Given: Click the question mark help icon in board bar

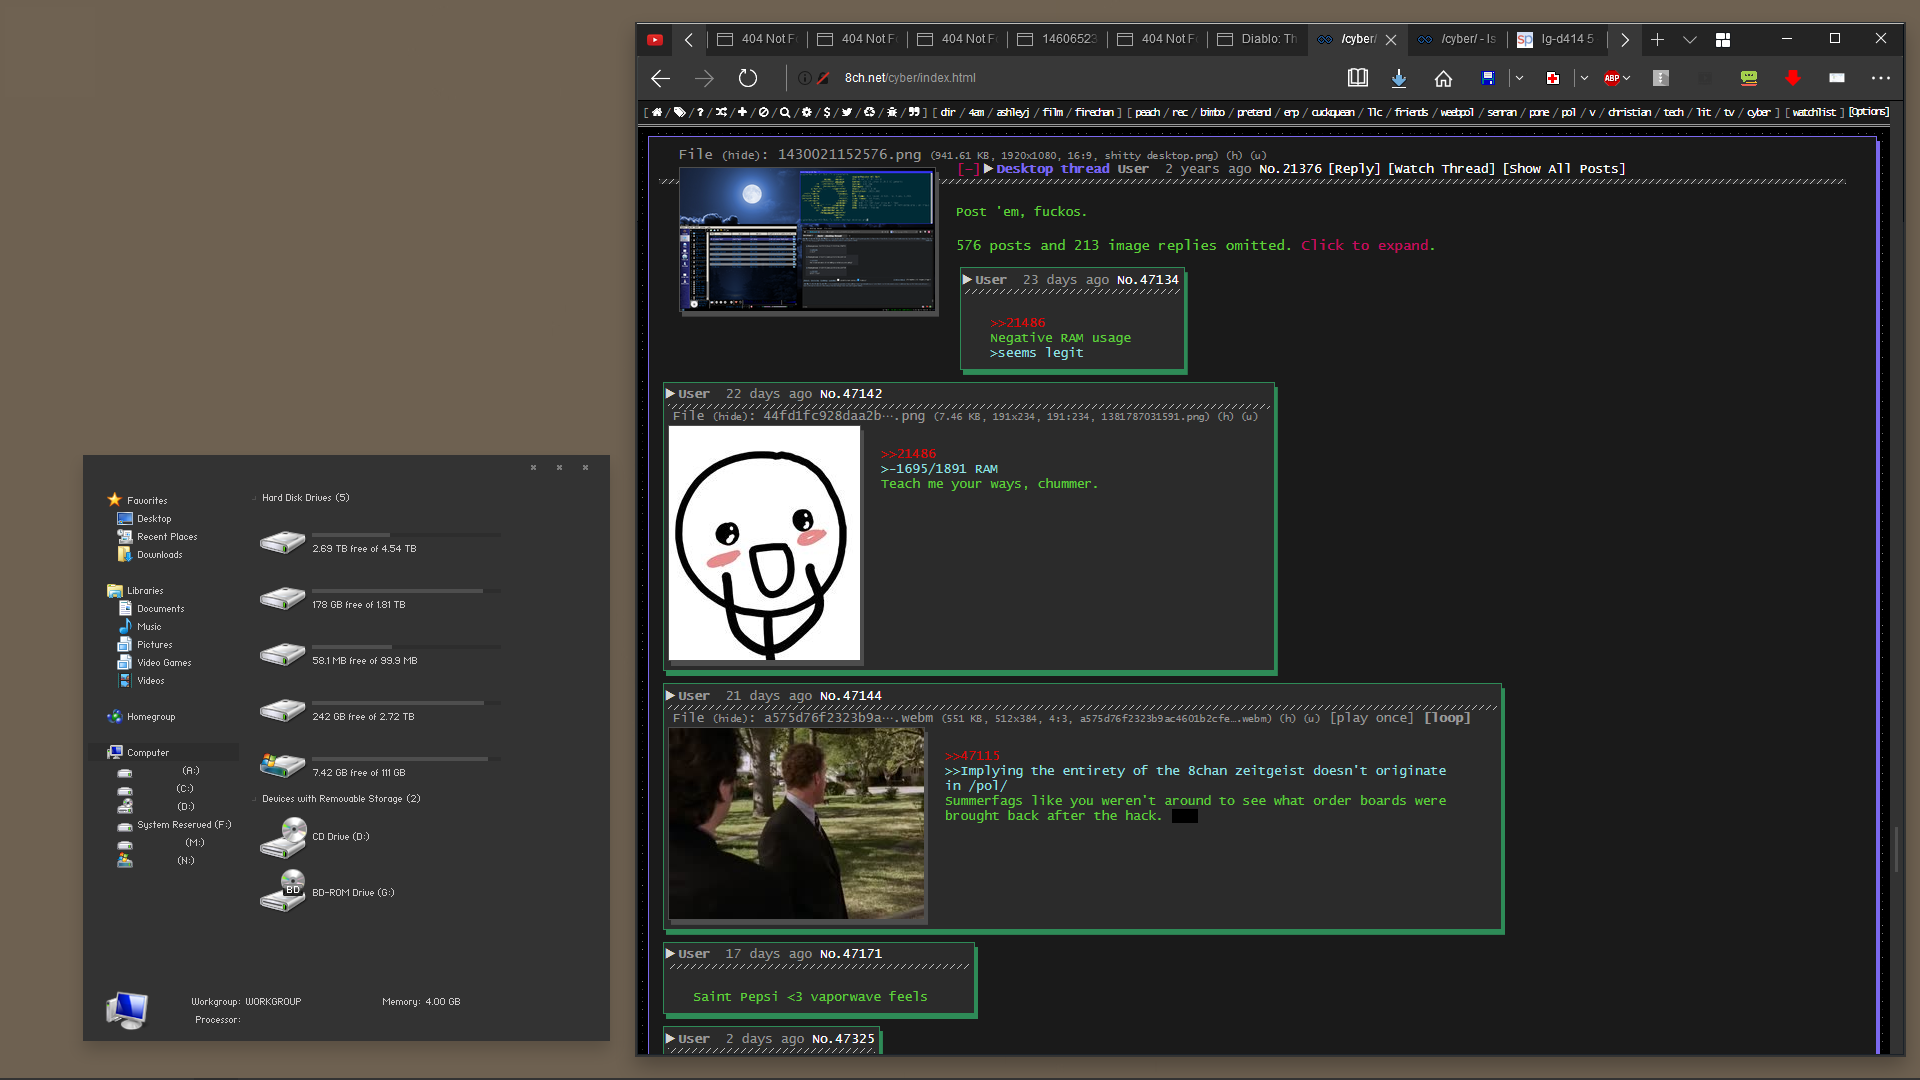Looking at the screenshot, I should pos(700,112).
